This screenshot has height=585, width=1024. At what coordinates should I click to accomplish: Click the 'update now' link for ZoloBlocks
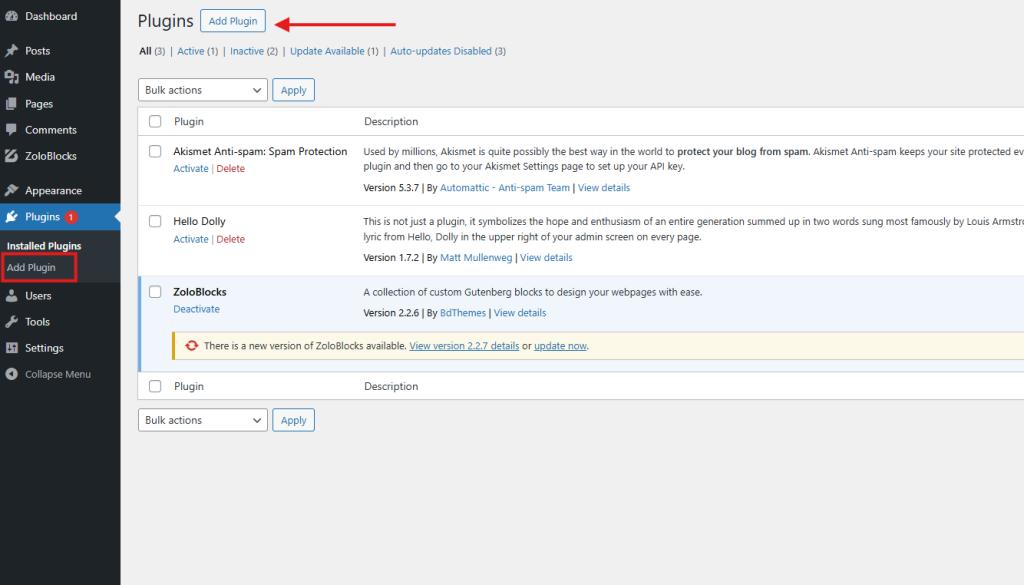point(560,346)
